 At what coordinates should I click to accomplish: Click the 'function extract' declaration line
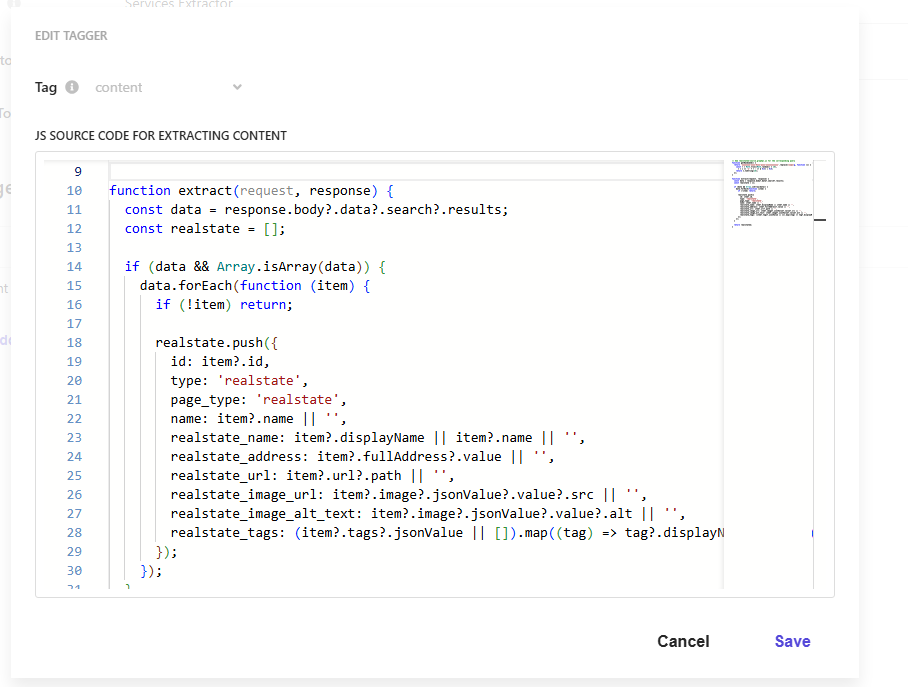coord(251,191)
